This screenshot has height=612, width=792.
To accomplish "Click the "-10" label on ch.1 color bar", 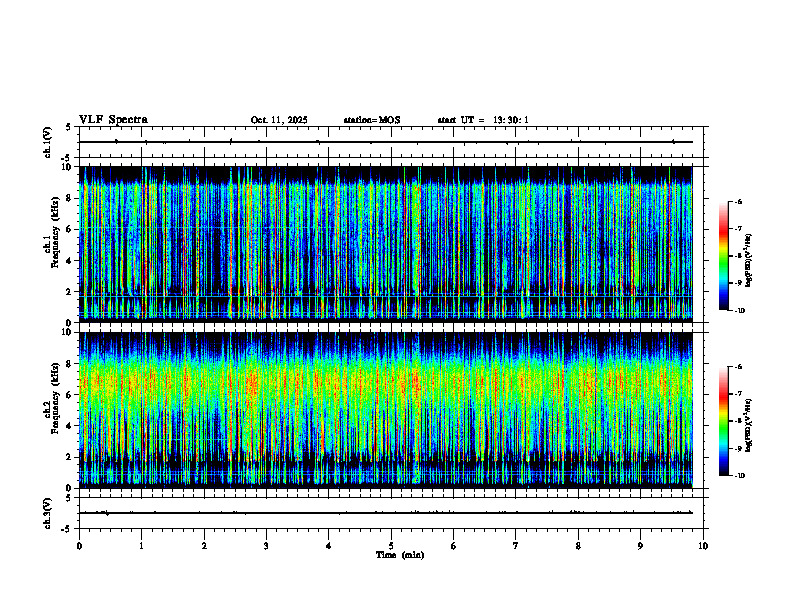I will 739,311.
